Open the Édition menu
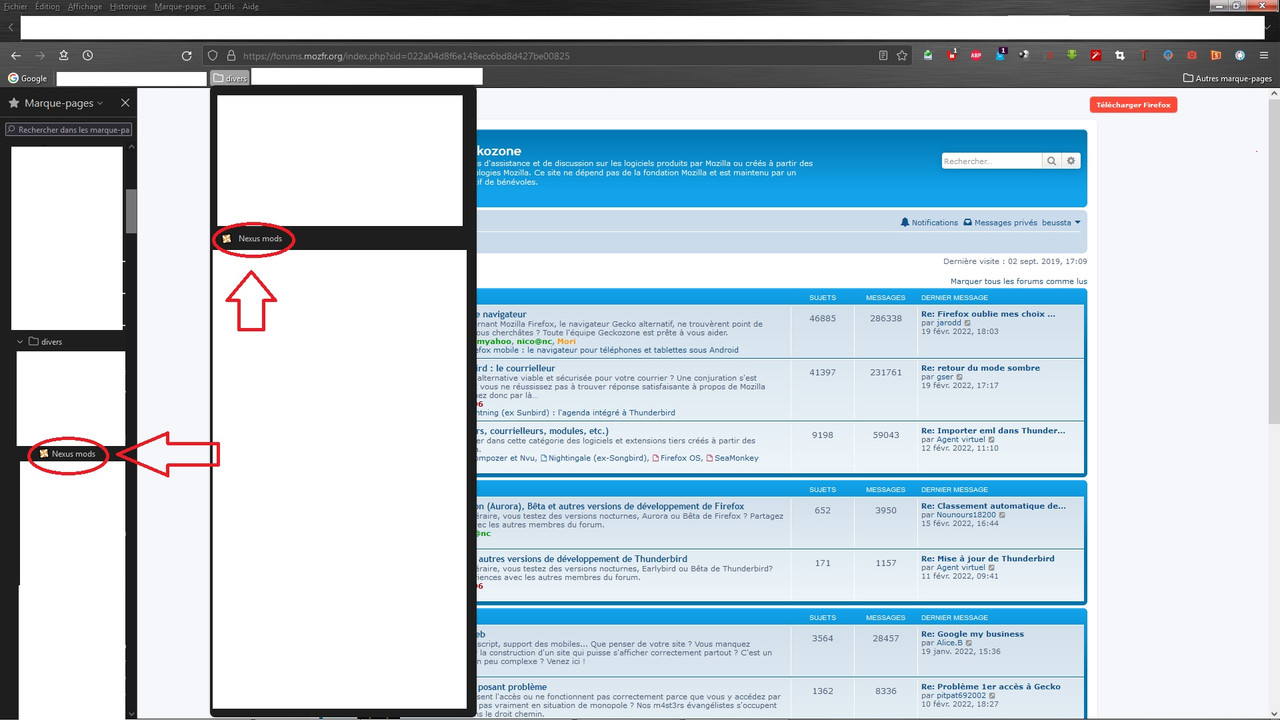This screenshot has height=720, width=1280. [48, 6]
